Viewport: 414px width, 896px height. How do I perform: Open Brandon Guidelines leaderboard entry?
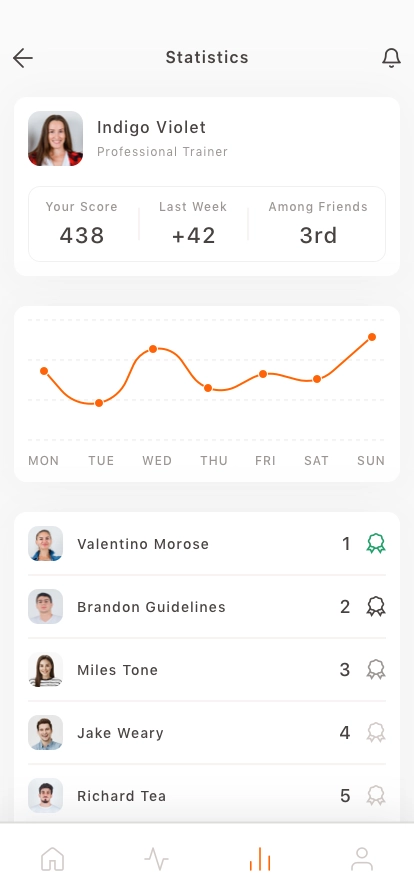coord(207,606)
